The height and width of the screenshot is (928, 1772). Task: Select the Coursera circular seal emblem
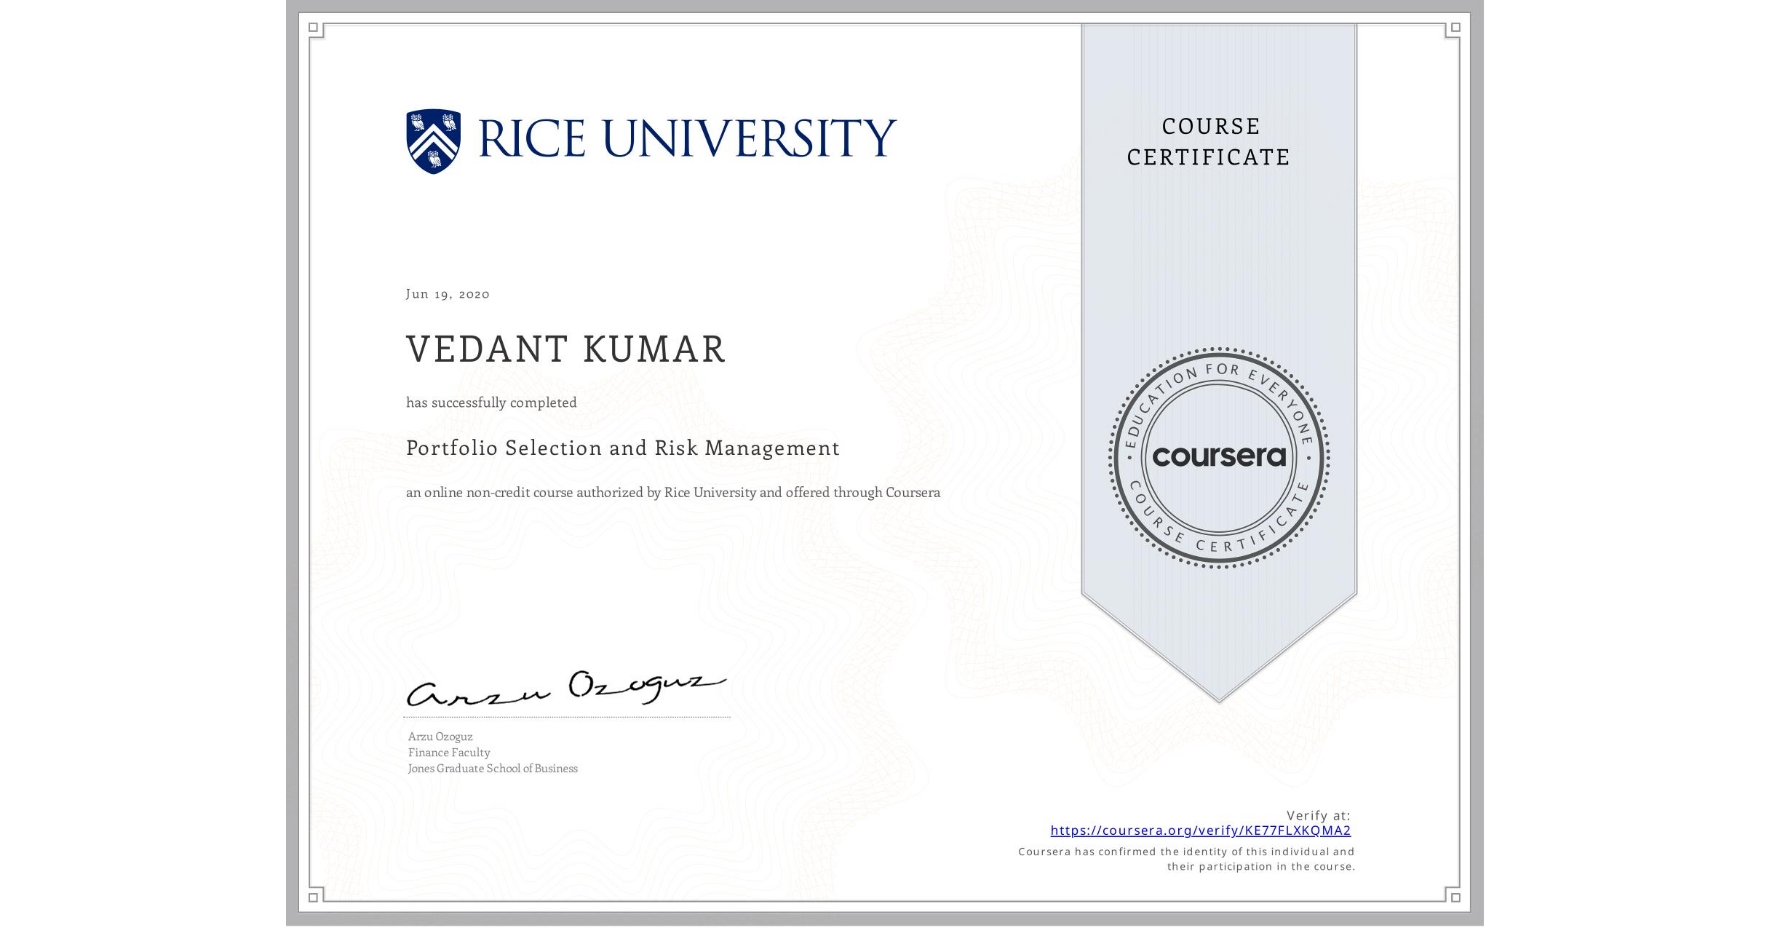1218,458
